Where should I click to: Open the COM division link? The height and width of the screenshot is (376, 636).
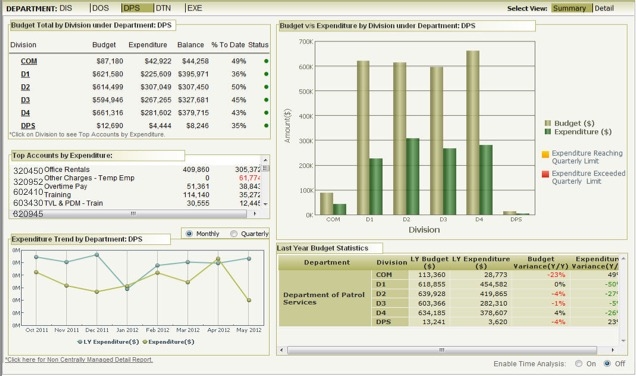pos(29,61)
